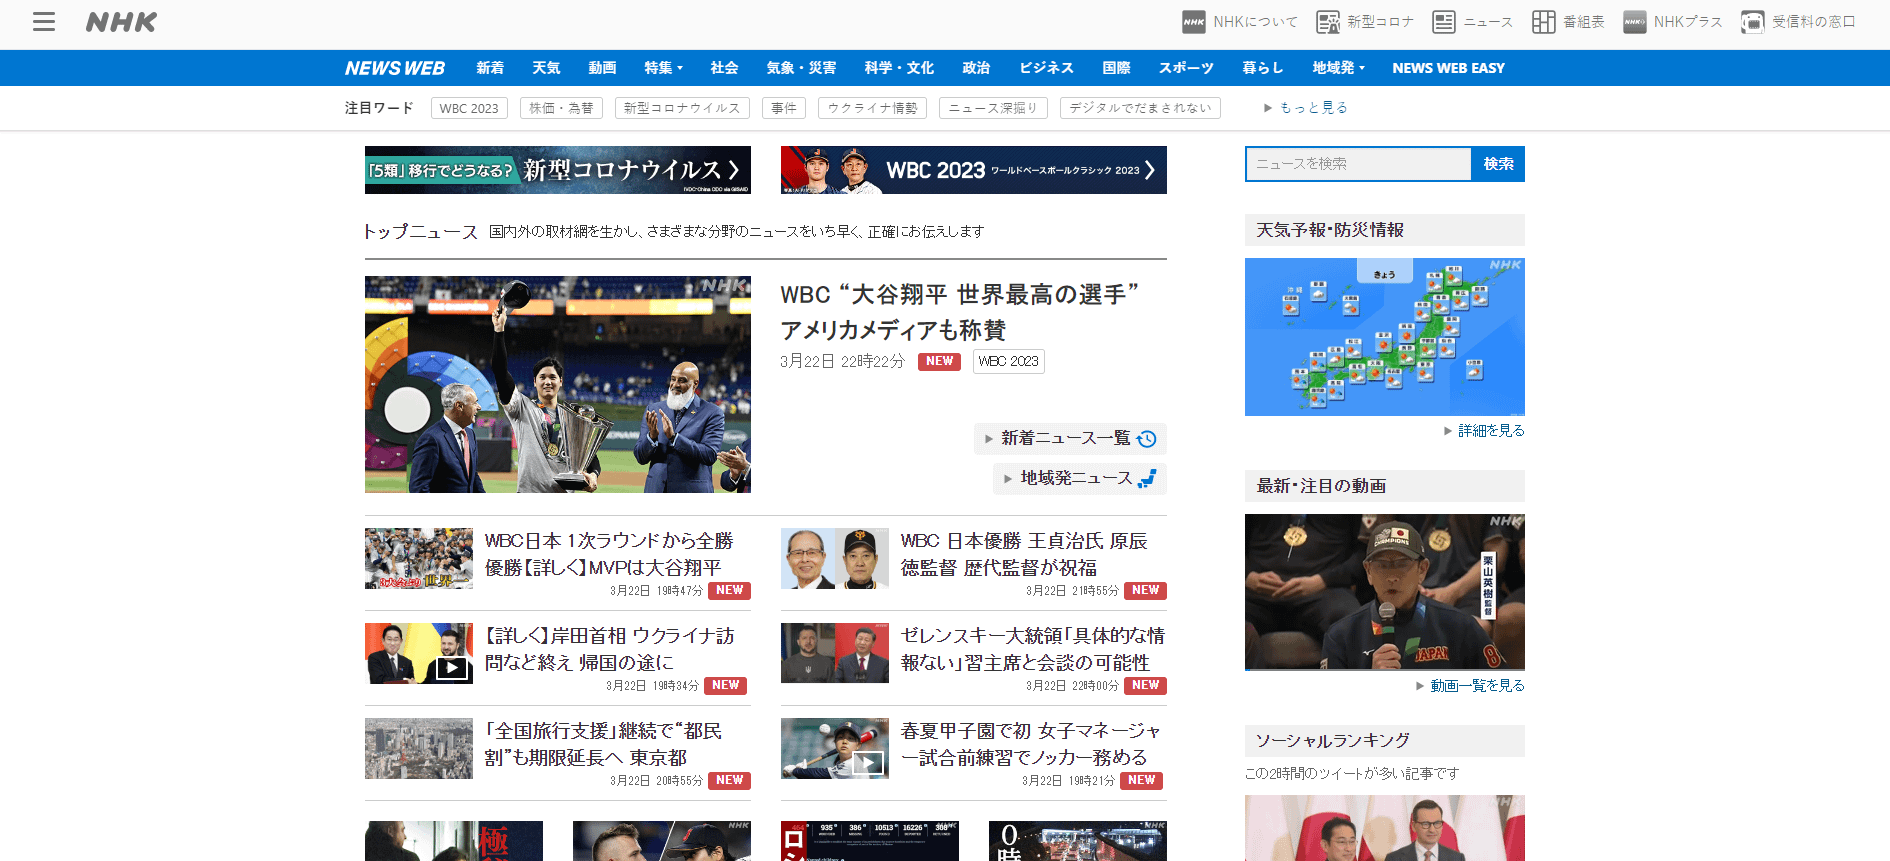Open the hamburger menu icon
This screenshot has height=861, width=1890.
(x=44, y=22)
